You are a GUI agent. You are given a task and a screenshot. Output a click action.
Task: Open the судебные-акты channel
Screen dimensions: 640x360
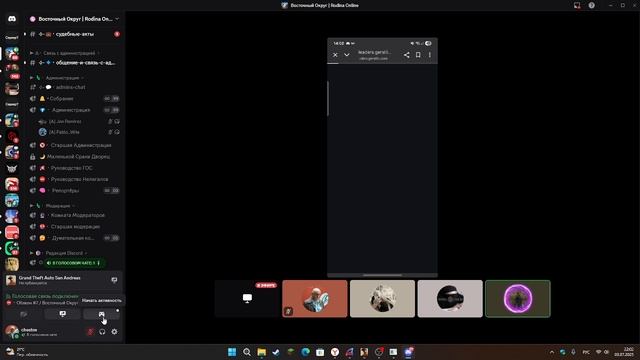[x=74, y=34]
